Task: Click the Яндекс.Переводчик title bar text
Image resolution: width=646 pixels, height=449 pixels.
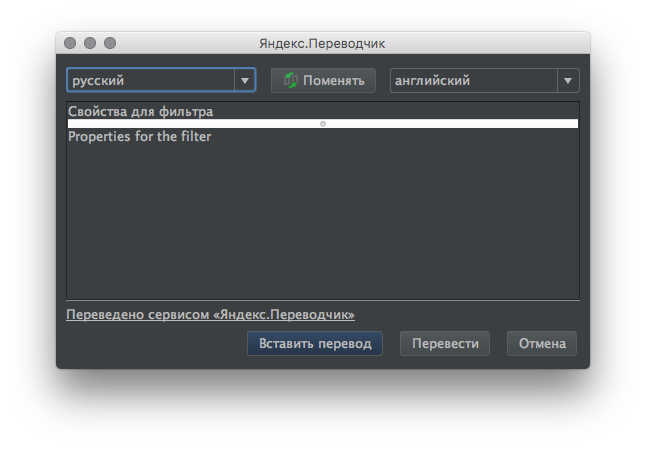Action: tap(322, 43)
